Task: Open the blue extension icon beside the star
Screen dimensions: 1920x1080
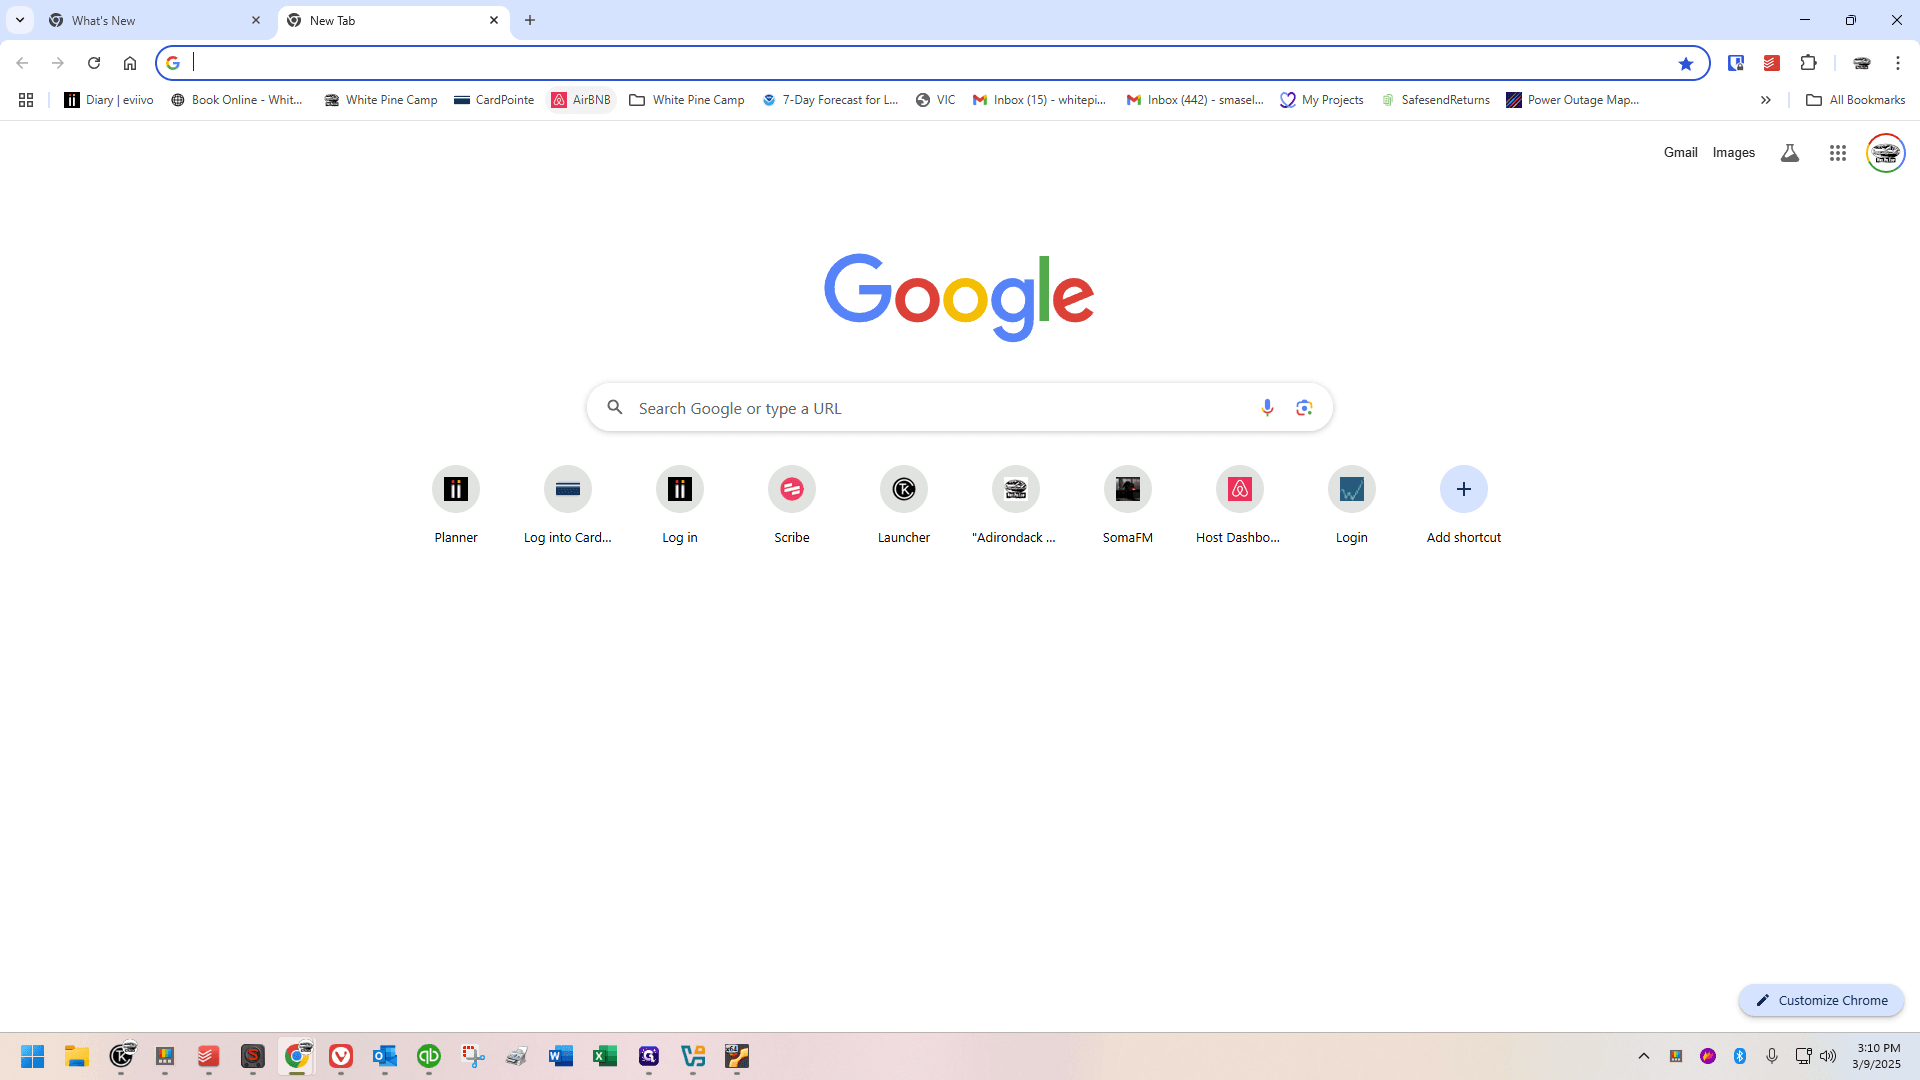Action: tap(1736, 63)
